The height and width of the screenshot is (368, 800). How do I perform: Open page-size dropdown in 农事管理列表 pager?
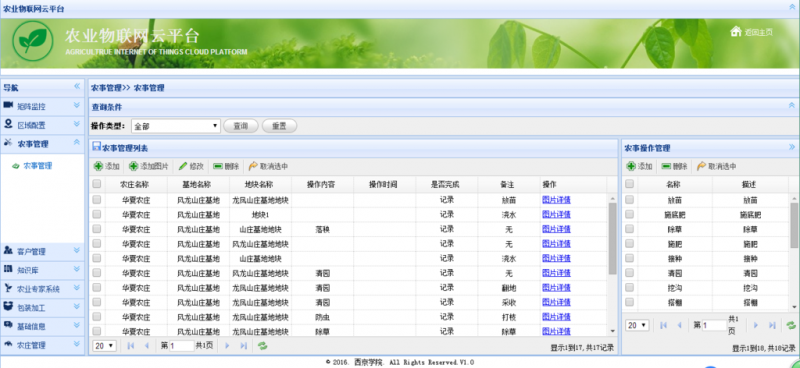(105, 346)
